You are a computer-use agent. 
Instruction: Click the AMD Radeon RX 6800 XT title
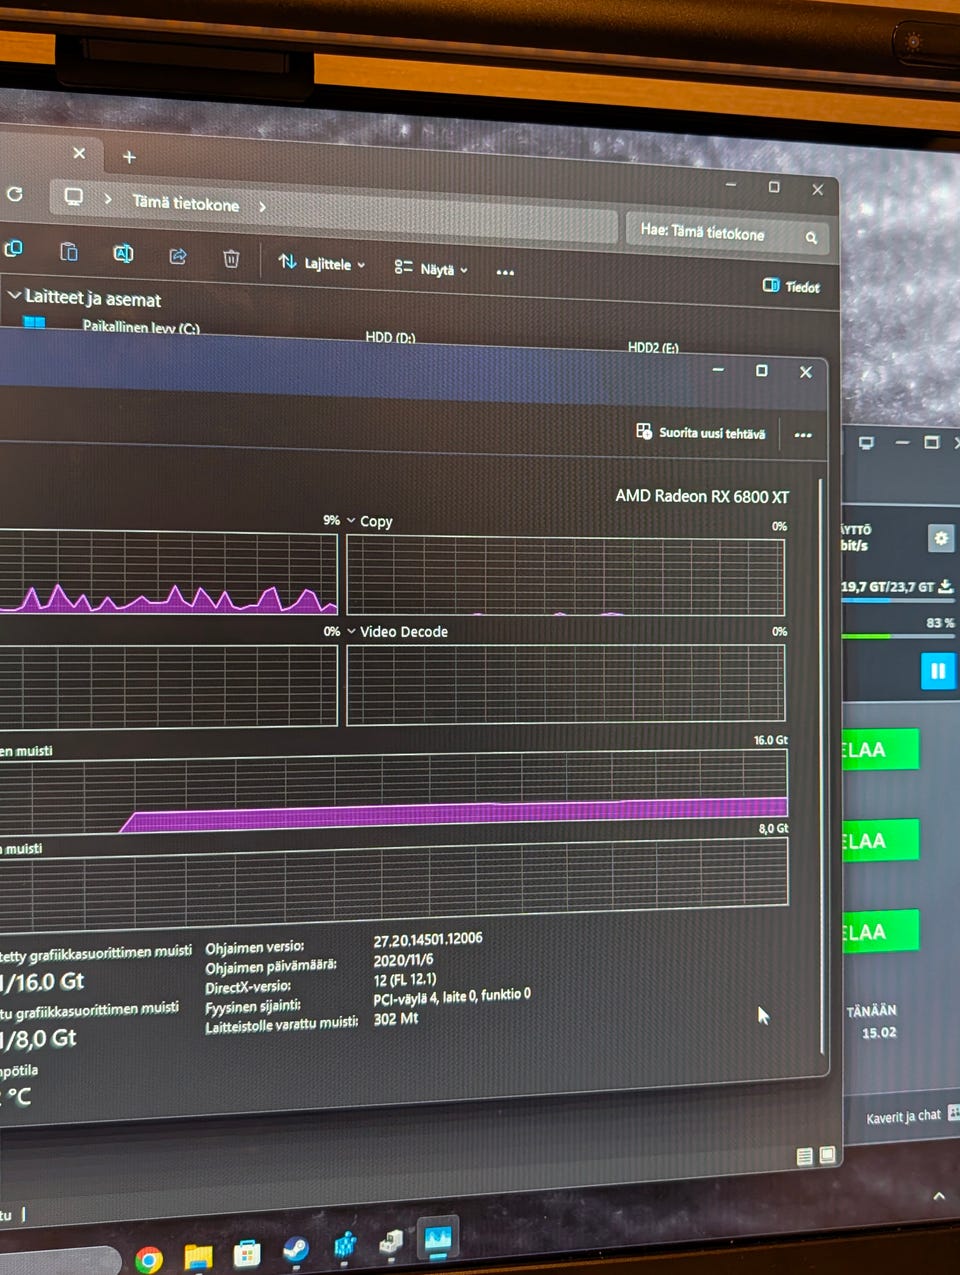(x=702, y=496)
